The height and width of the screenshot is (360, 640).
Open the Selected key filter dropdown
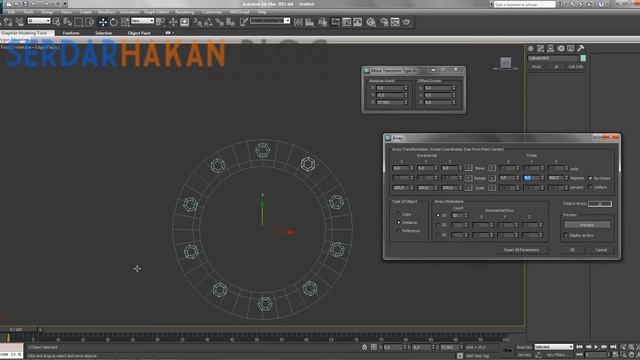[x=554, y=347]
